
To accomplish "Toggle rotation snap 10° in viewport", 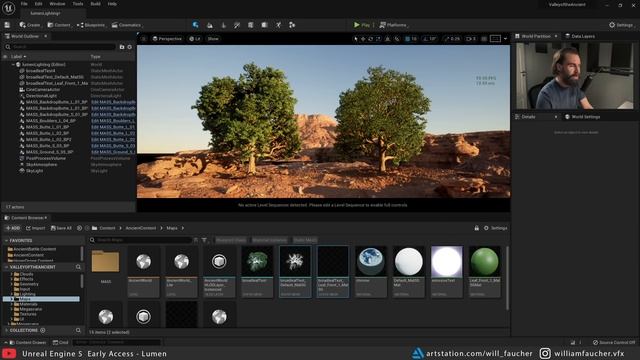I will tap(429, 39).
